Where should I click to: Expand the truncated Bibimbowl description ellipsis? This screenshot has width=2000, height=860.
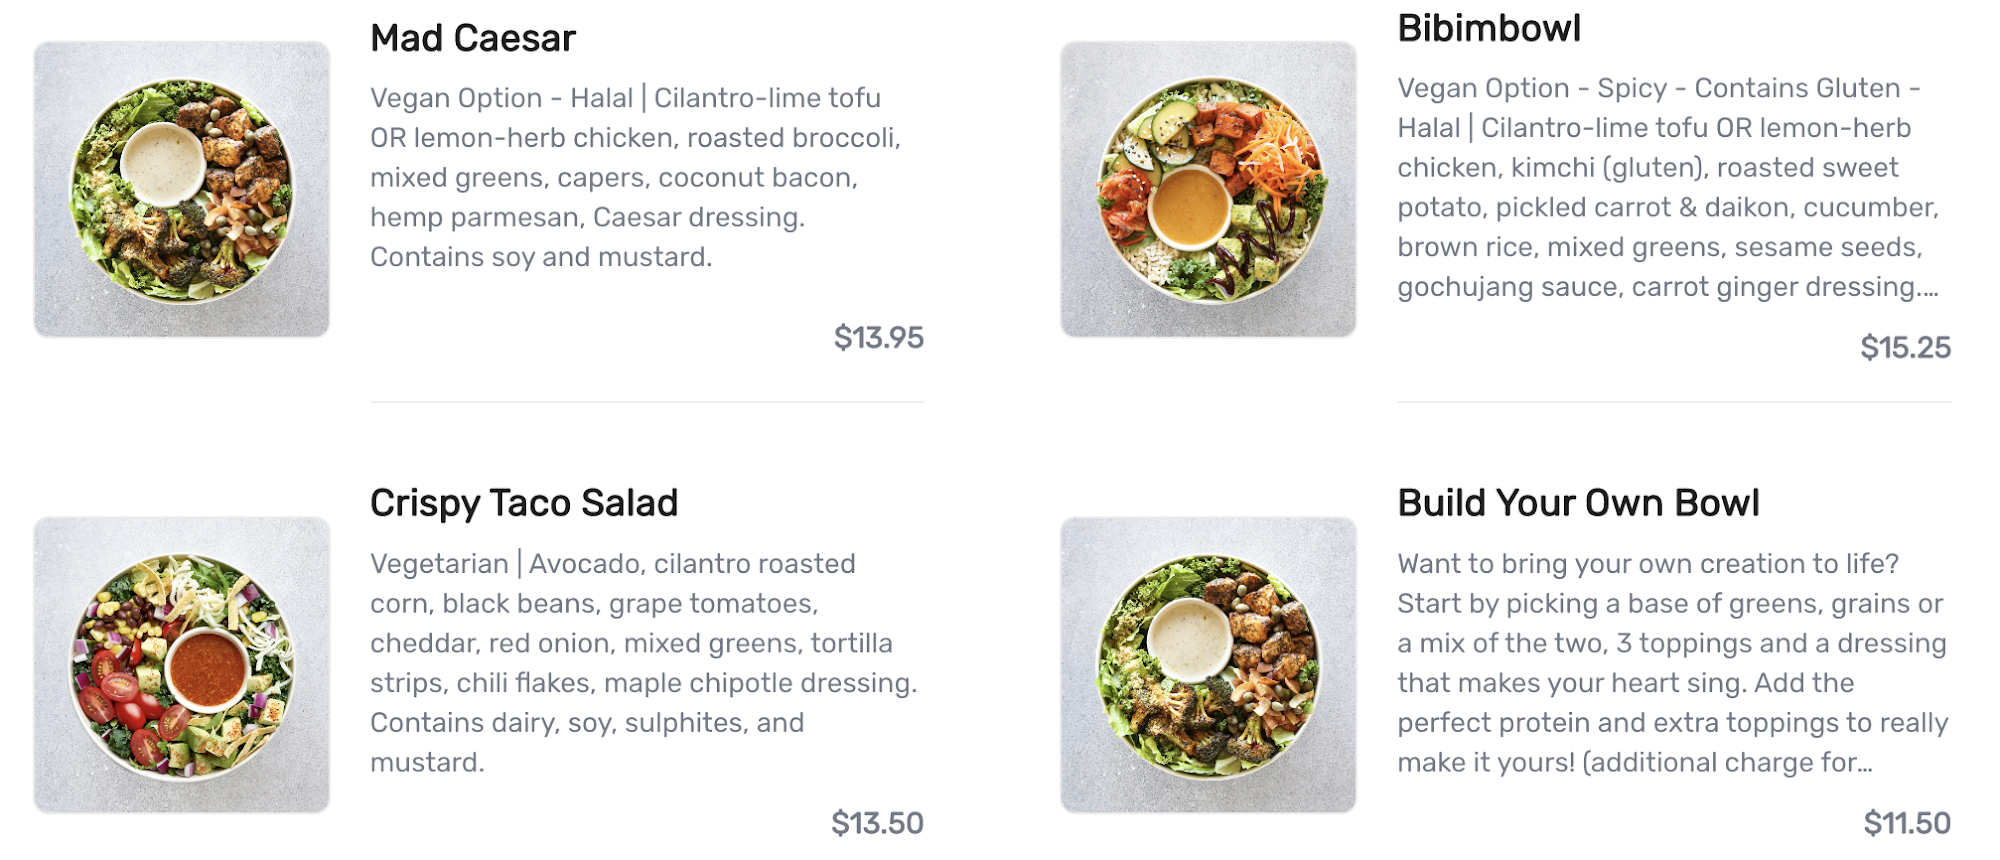pyautogui.click(x=1930, y=289)
